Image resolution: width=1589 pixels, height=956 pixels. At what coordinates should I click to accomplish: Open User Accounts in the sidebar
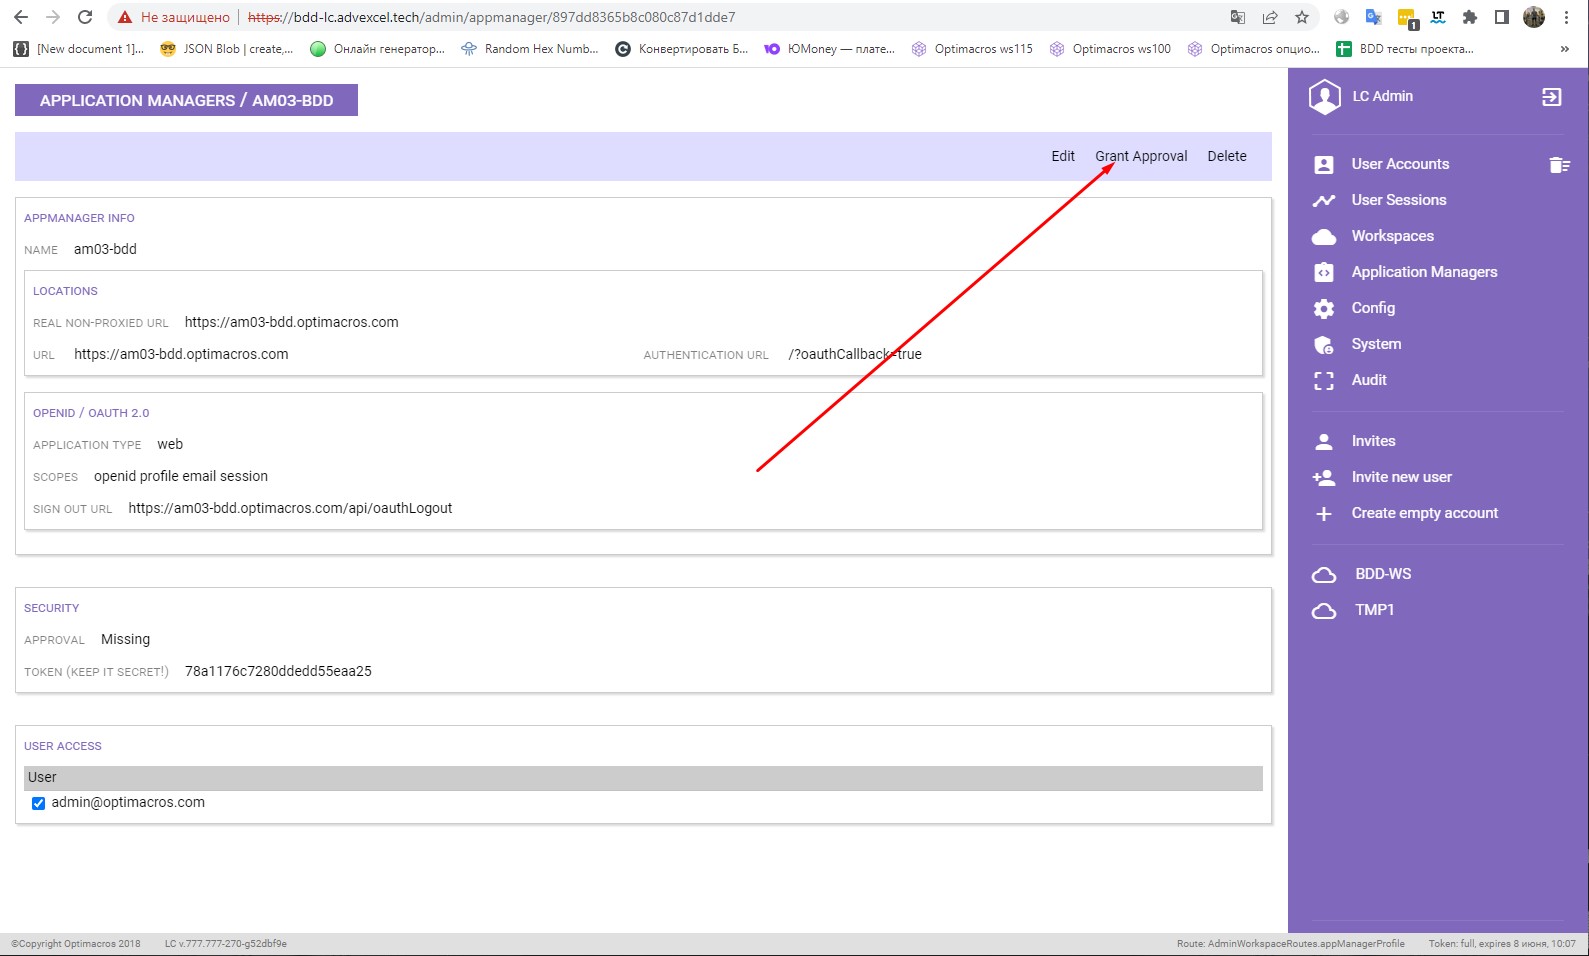[1400, 164]
